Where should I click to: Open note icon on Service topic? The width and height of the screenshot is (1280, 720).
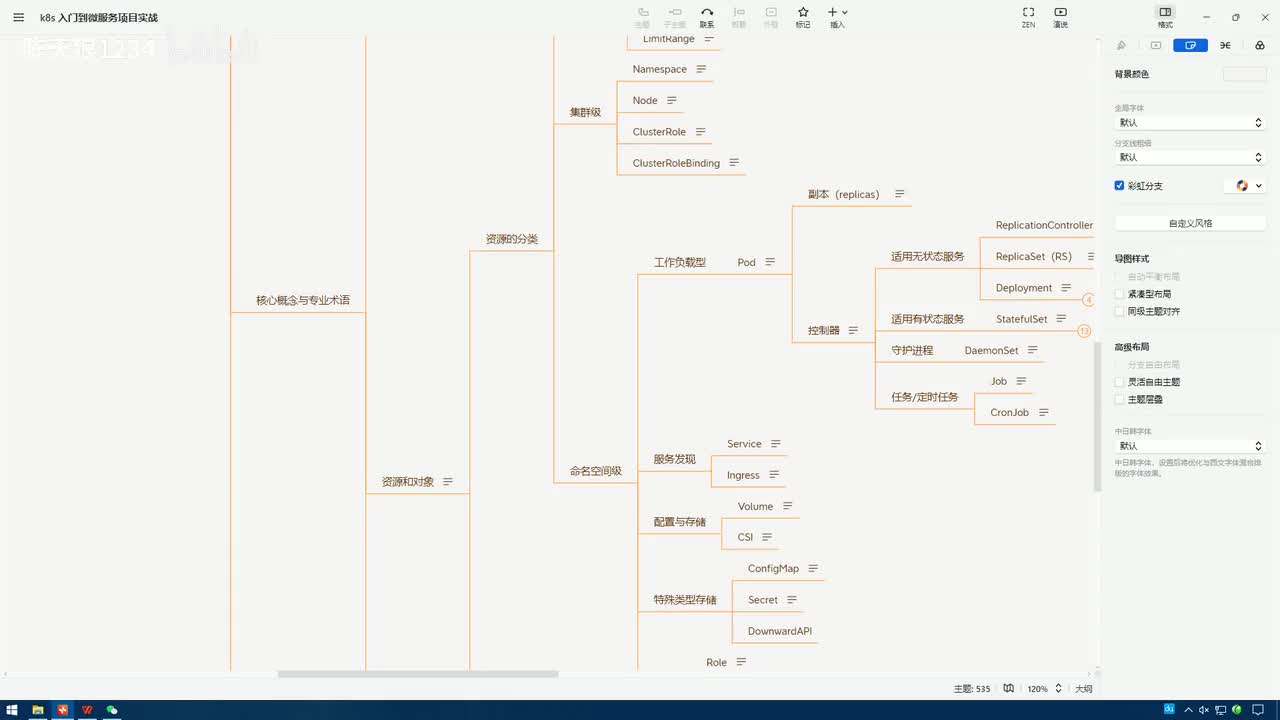(x=775, y=444)
